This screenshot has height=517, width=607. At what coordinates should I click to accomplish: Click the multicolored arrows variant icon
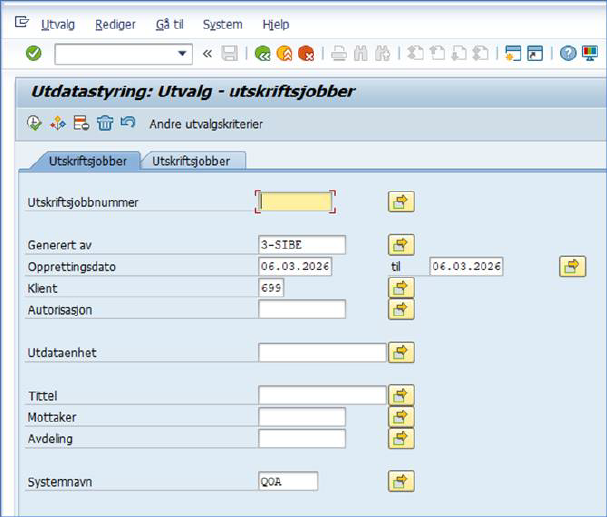pos(58,123)
